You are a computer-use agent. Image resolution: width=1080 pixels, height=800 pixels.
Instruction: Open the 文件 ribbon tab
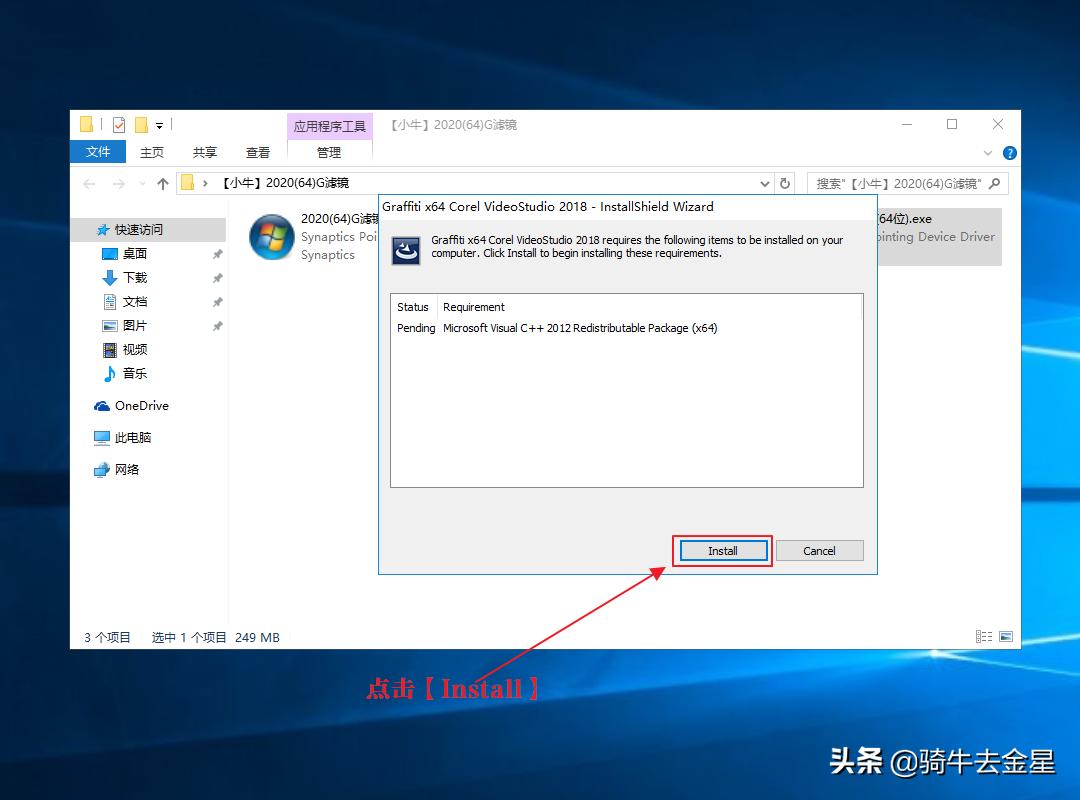[98, 152]
